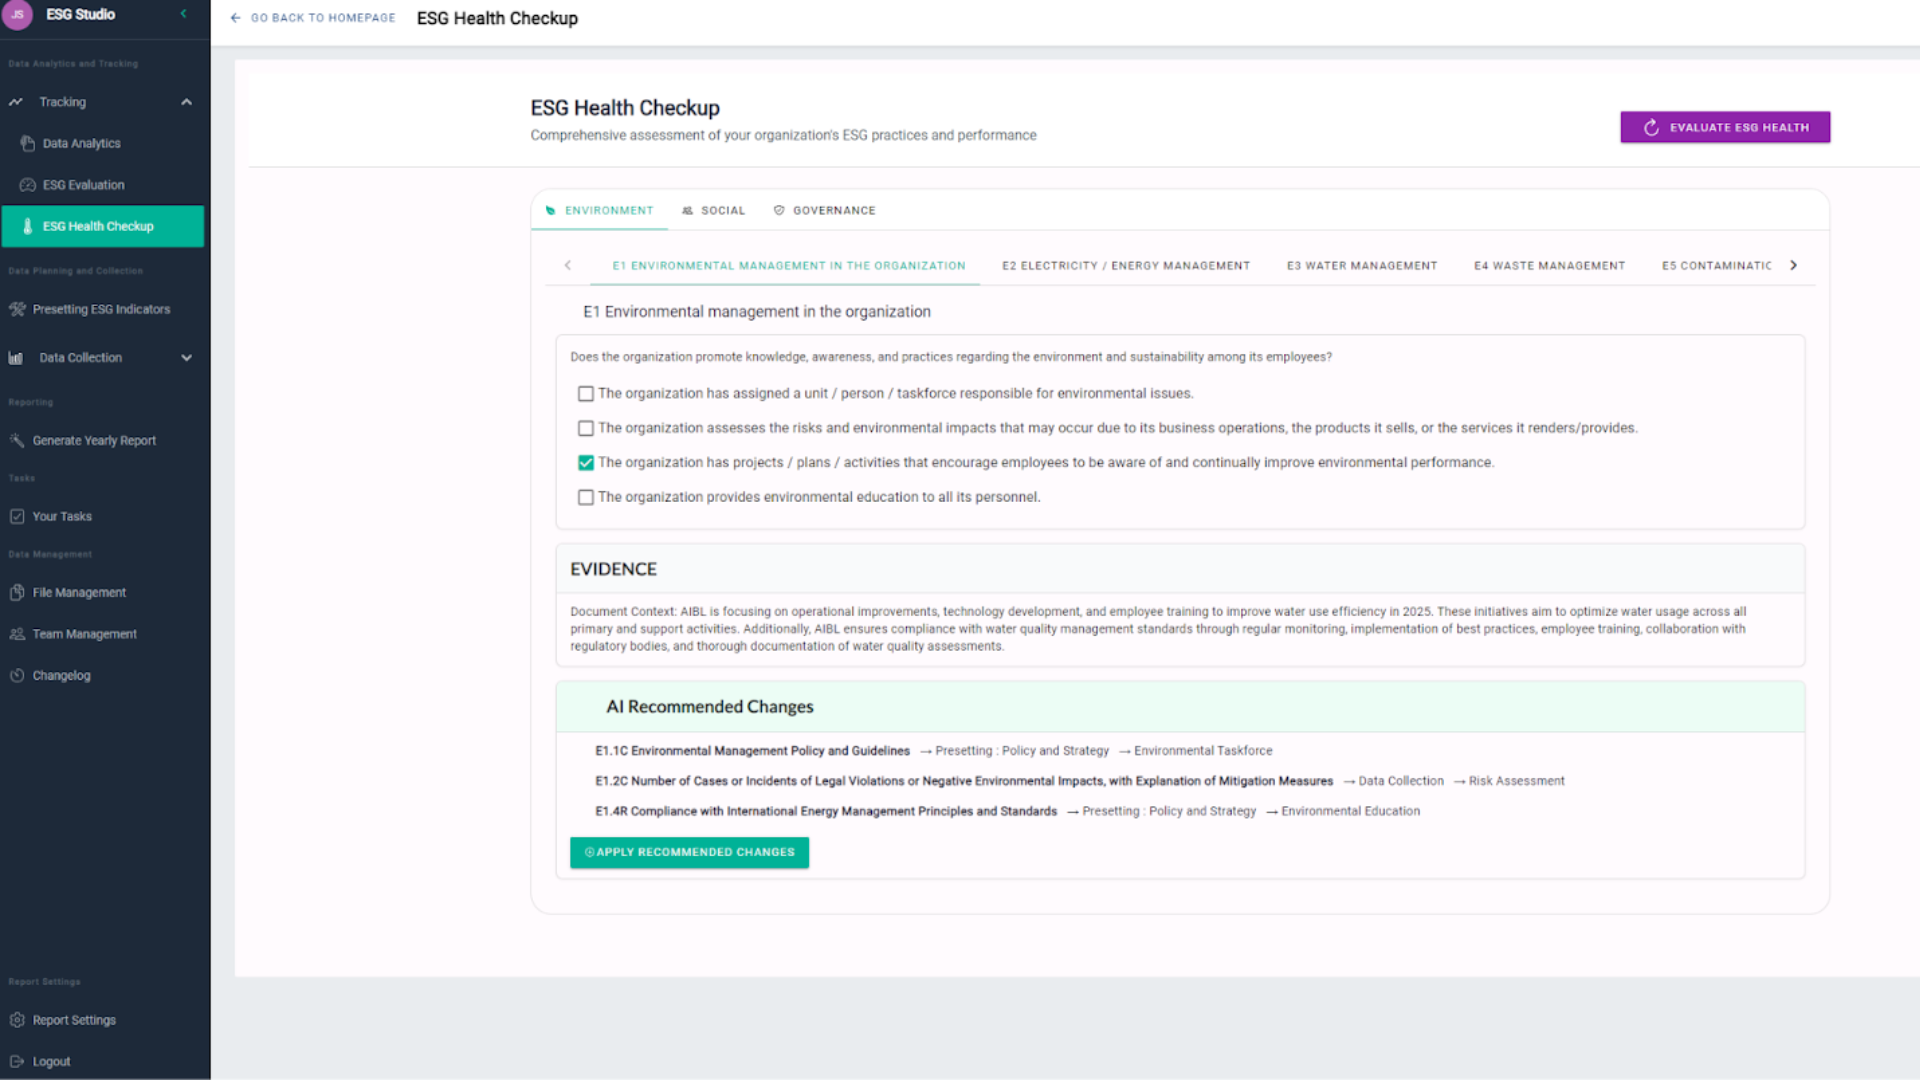Collapse the Tracking sidebar section
Viewport: 1920px width, 1080px height.
(x=186, y=102)
